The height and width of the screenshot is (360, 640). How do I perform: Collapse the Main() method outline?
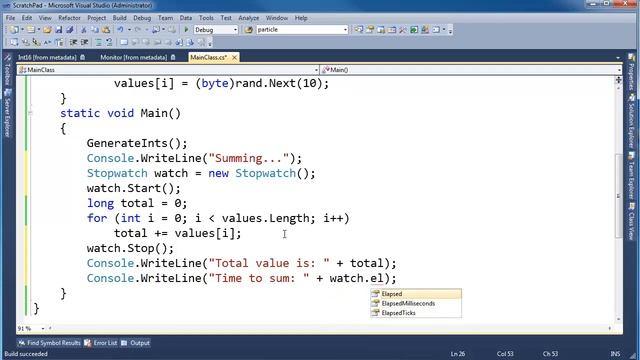pyautogui.click(x=30, y=113)
